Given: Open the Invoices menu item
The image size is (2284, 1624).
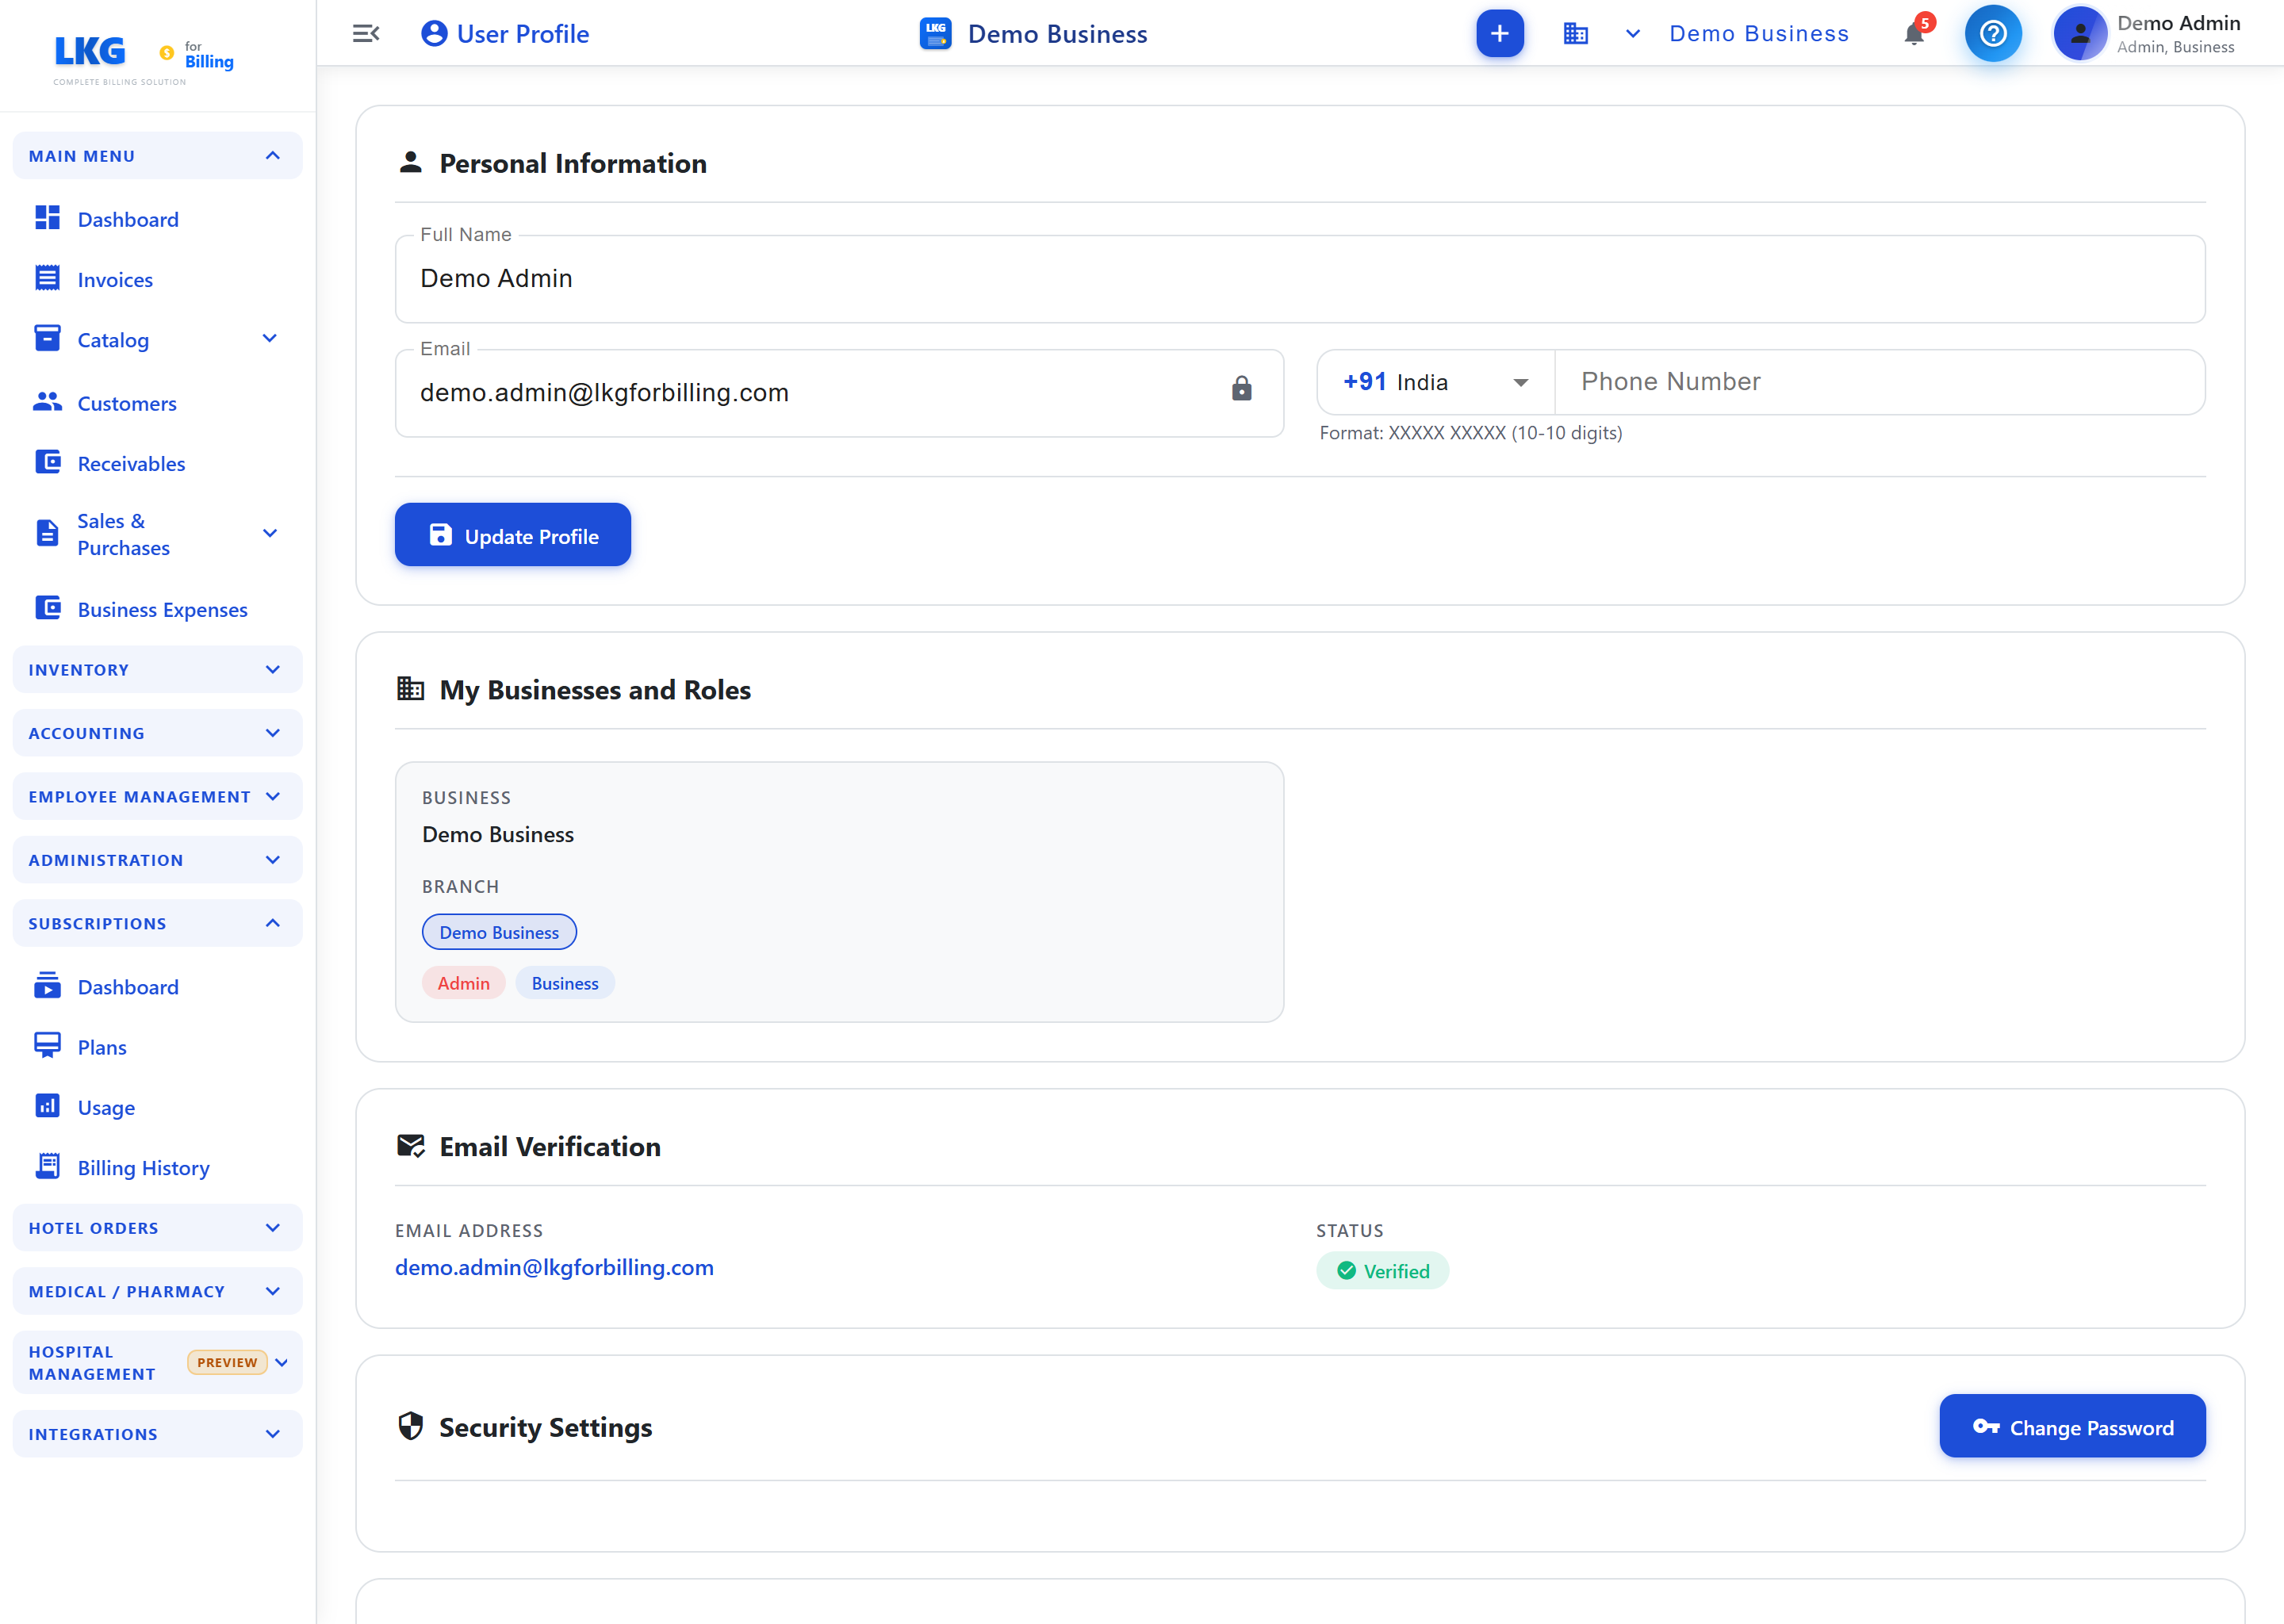Looking at the screenshot, I should click(157, 279).
